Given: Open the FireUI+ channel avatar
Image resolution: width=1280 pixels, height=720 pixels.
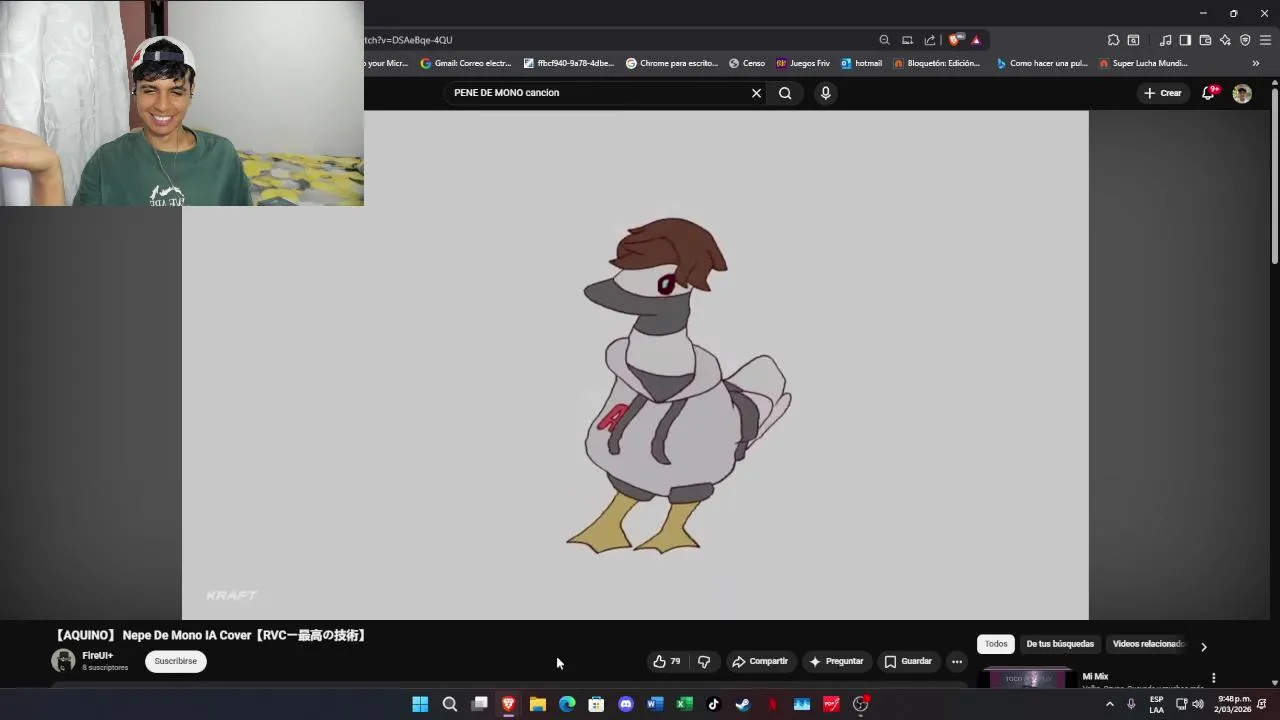Looking at the screenshot, I should click(63, 661).
